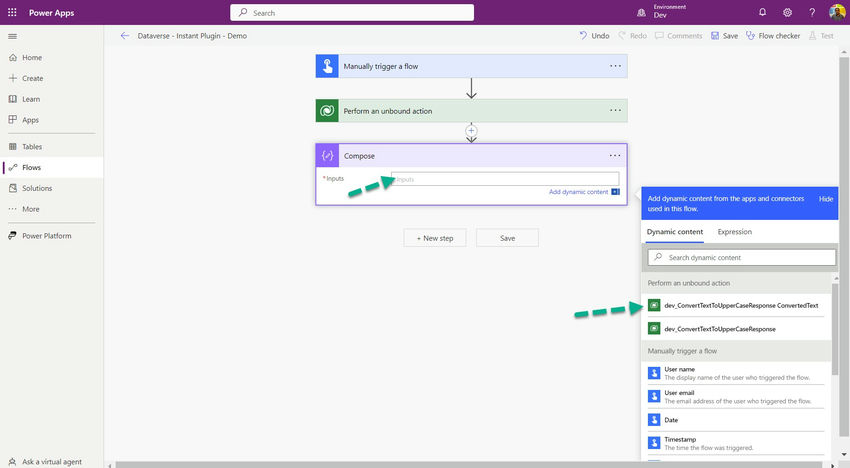The height and width of the screenshot is (468, 850).
Task: Select dev_ConvertTextToUpperCaseResponse item without ConvertedText
Action: (x=736, y=329)
